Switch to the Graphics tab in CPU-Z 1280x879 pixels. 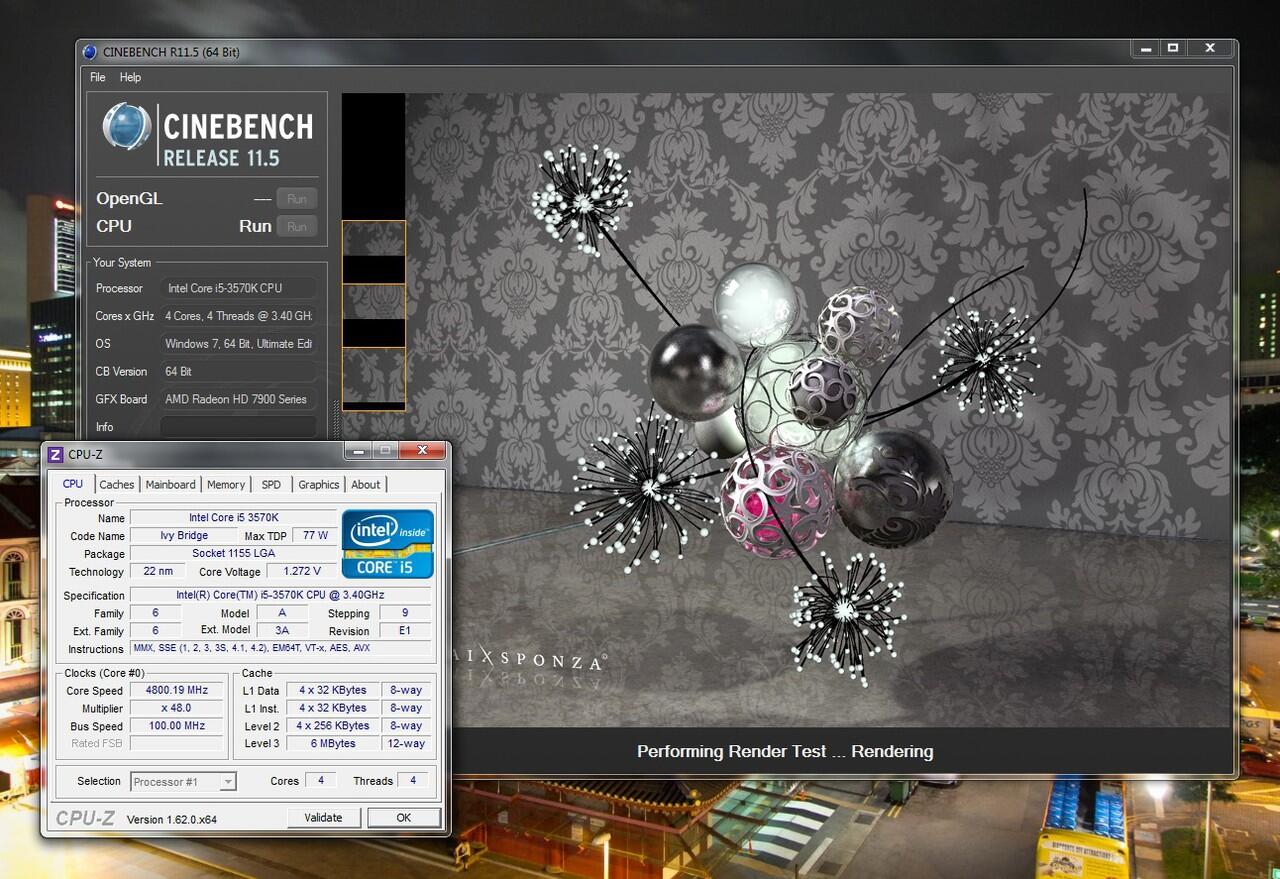319,485
